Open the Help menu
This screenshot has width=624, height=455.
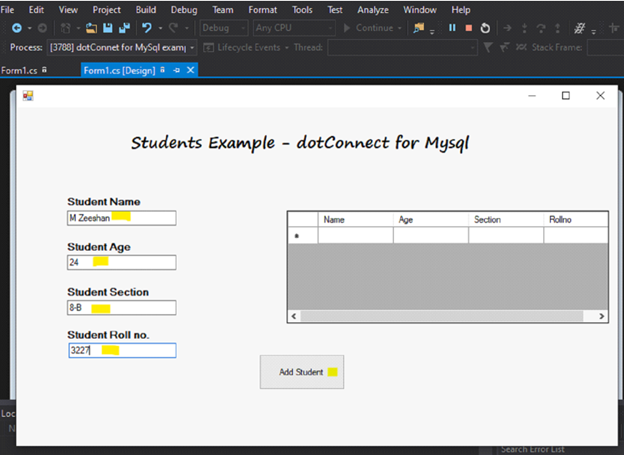[x=460, y=10]
